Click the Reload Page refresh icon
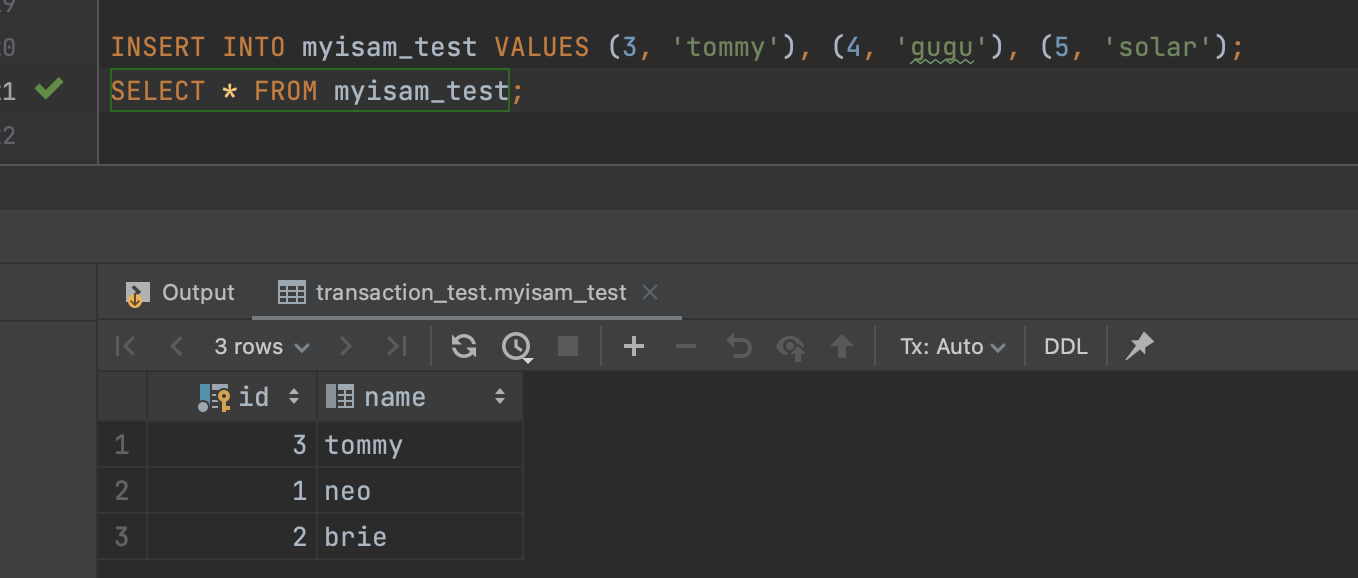The image size is (1358, 578). 464,346
